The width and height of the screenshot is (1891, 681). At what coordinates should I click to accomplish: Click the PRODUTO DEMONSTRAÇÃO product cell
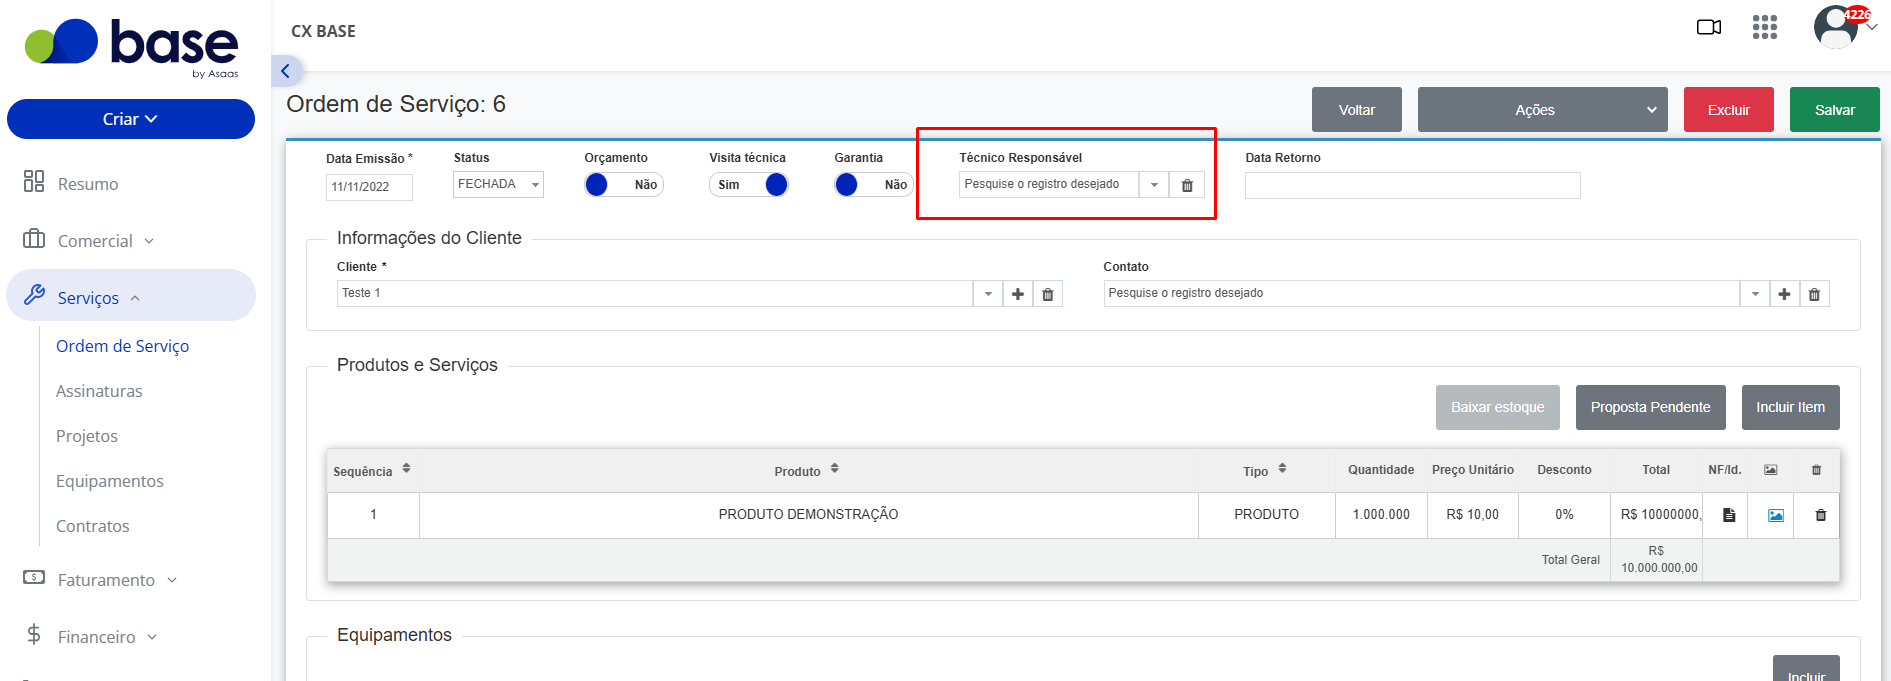809,515
